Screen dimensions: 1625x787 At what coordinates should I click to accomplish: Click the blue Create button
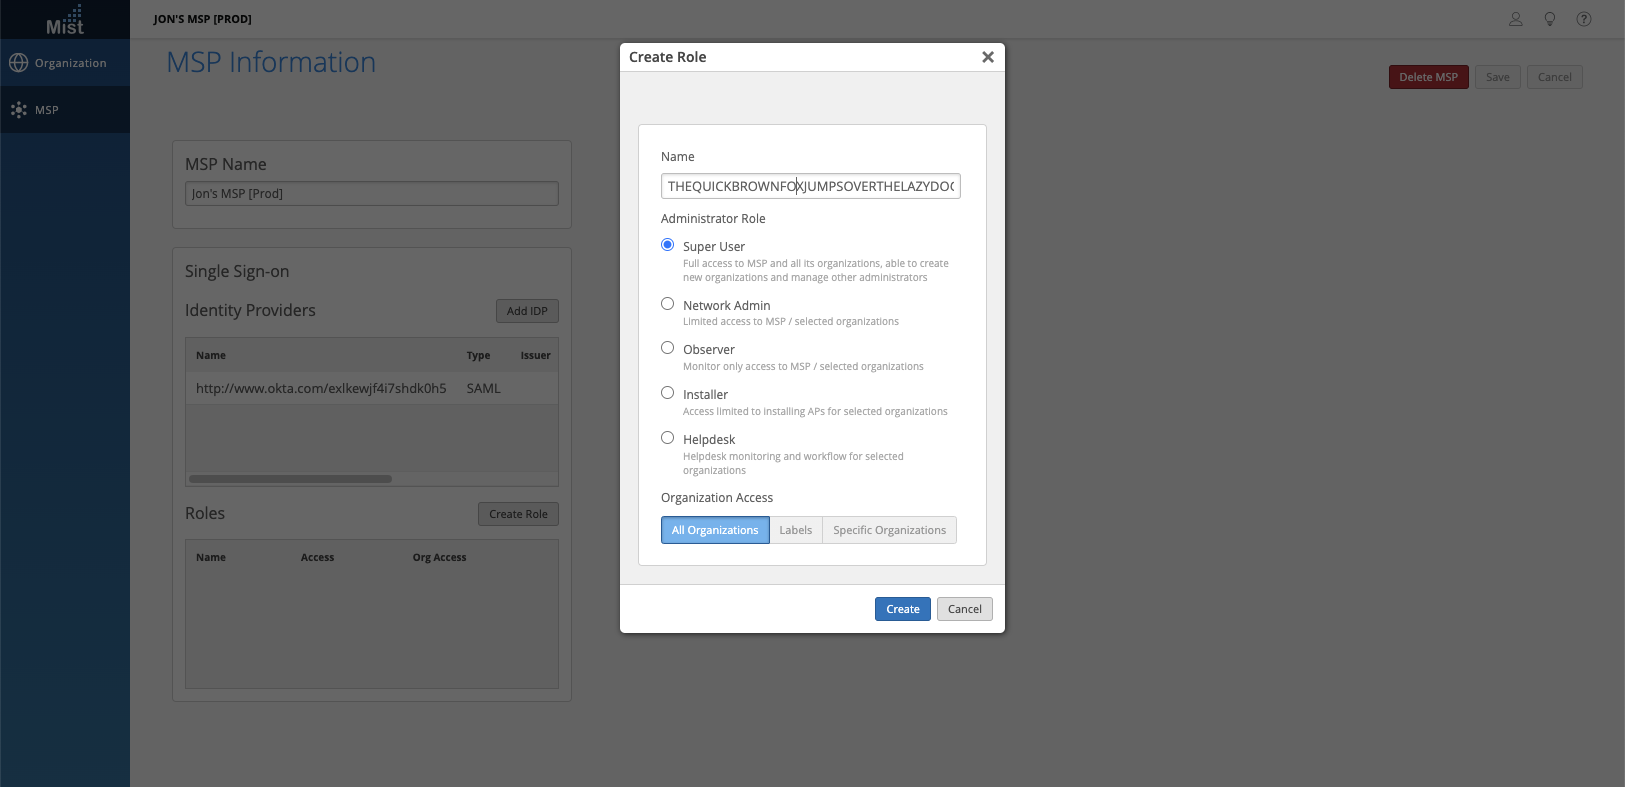[902, 609]
